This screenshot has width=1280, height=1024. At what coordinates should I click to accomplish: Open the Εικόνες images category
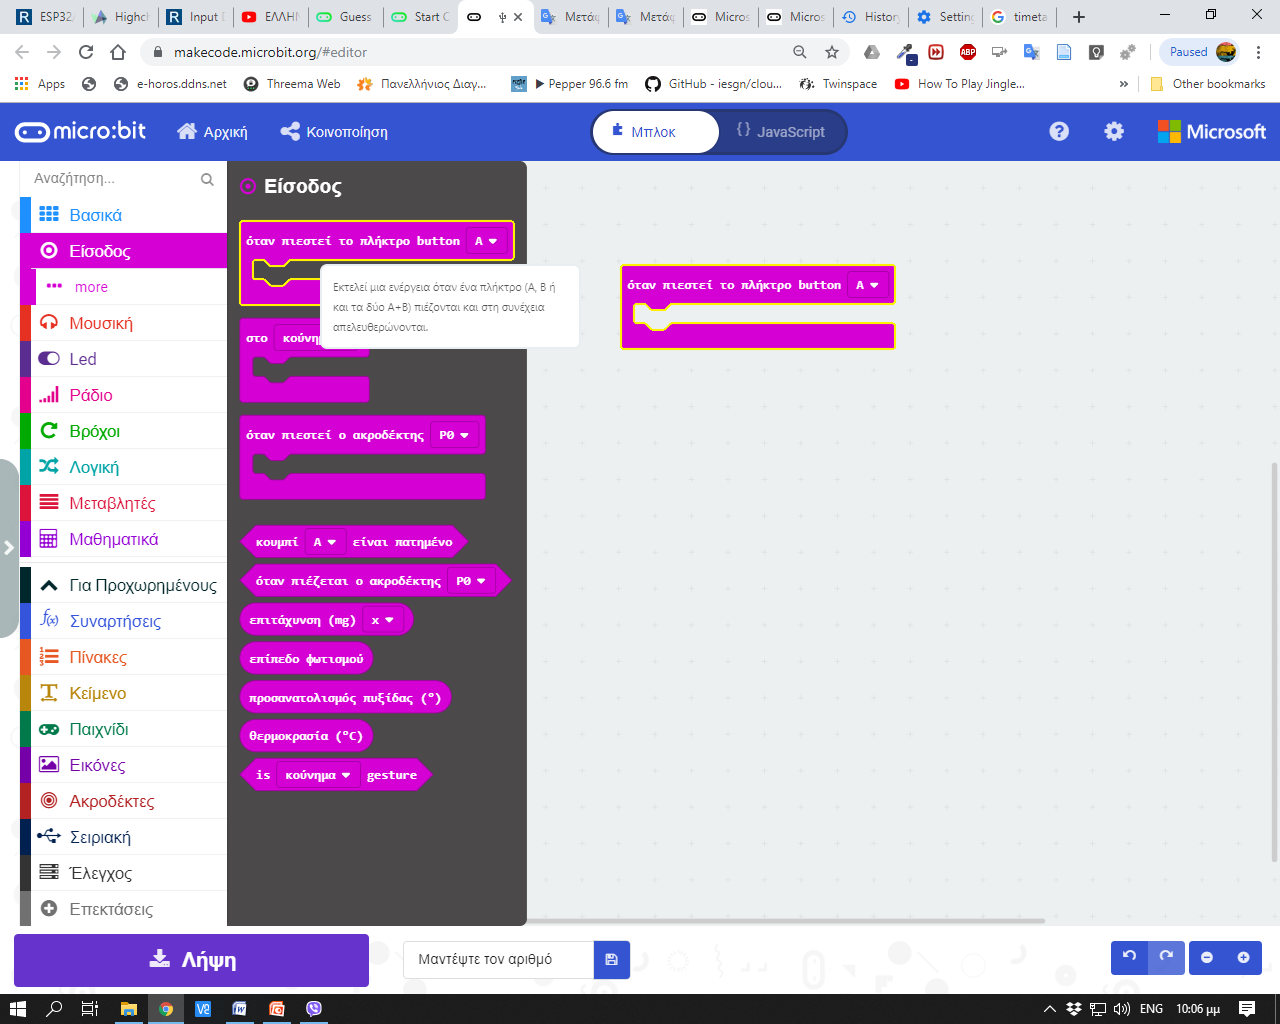click(x=124, y=765)
